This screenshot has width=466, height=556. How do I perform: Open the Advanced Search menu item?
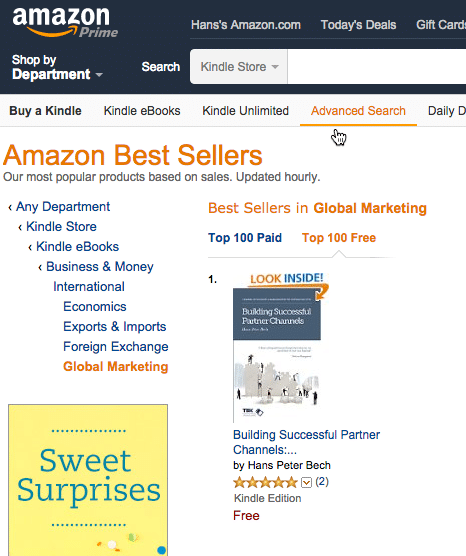(x=358, y=111)
